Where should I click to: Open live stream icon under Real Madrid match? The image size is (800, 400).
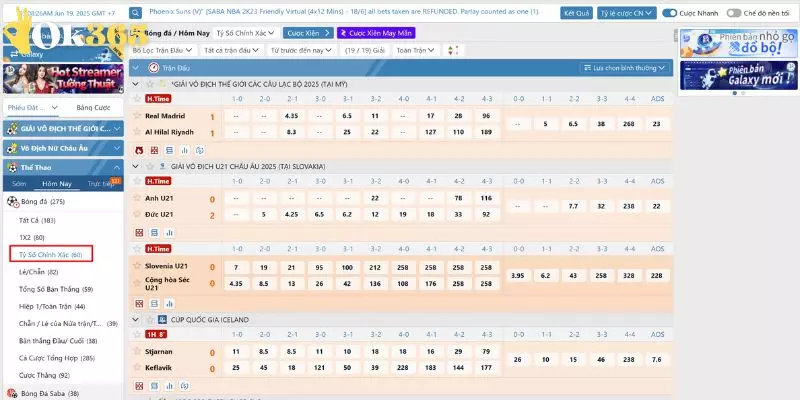pyautogui.click(x=139, y=150)
